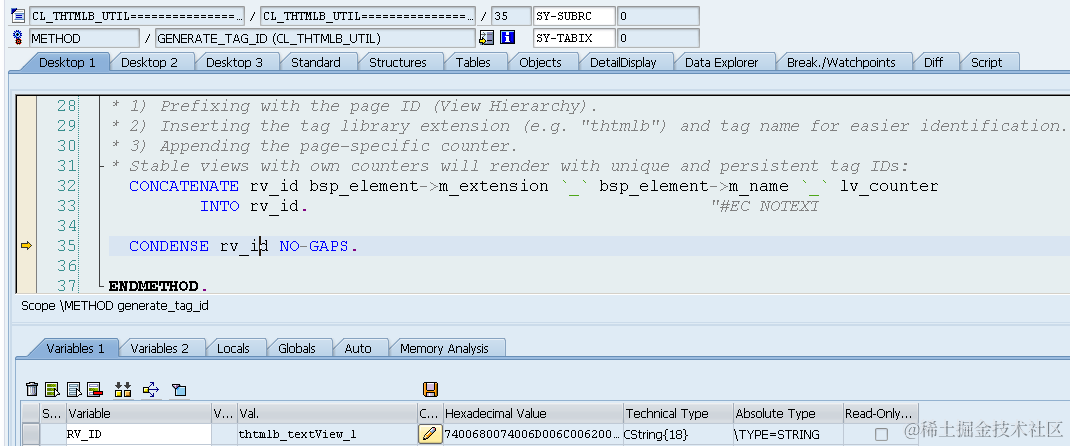
Task: Switch to the Desktop 2 tab
Action: 149,62
